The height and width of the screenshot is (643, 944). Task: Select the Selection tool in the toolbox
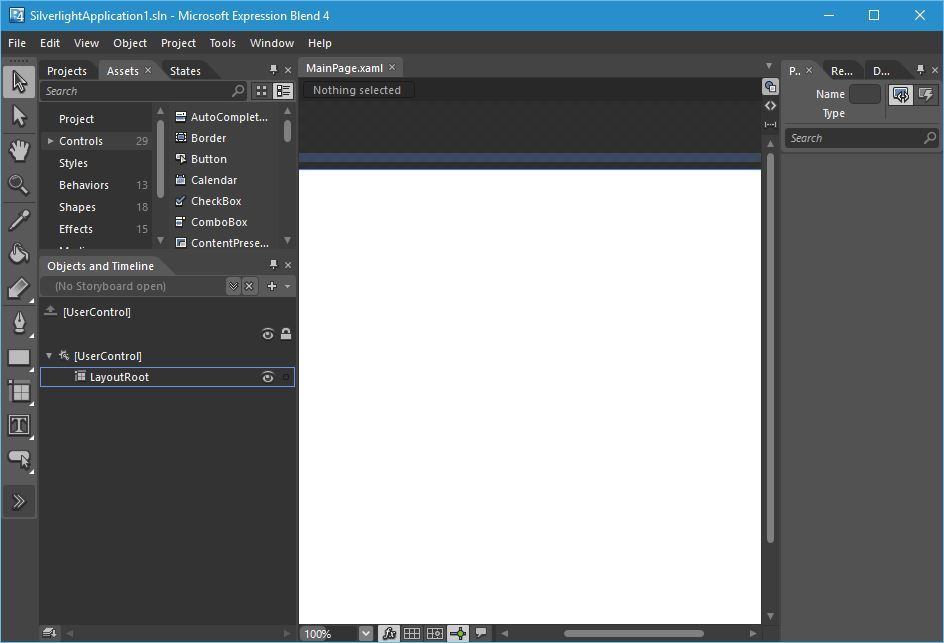(x=18, y=82)
